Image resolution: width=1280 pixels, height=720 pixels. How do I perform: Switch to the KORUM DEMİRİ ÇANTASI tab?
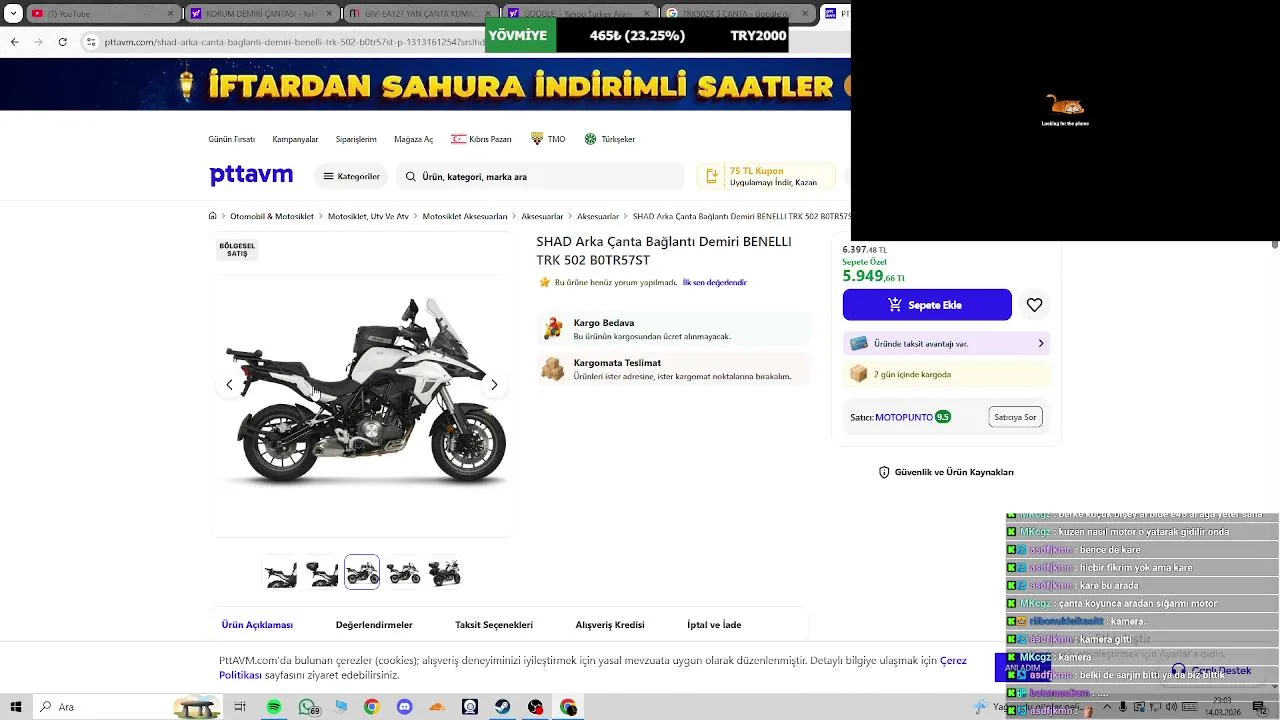coord(260,14)
